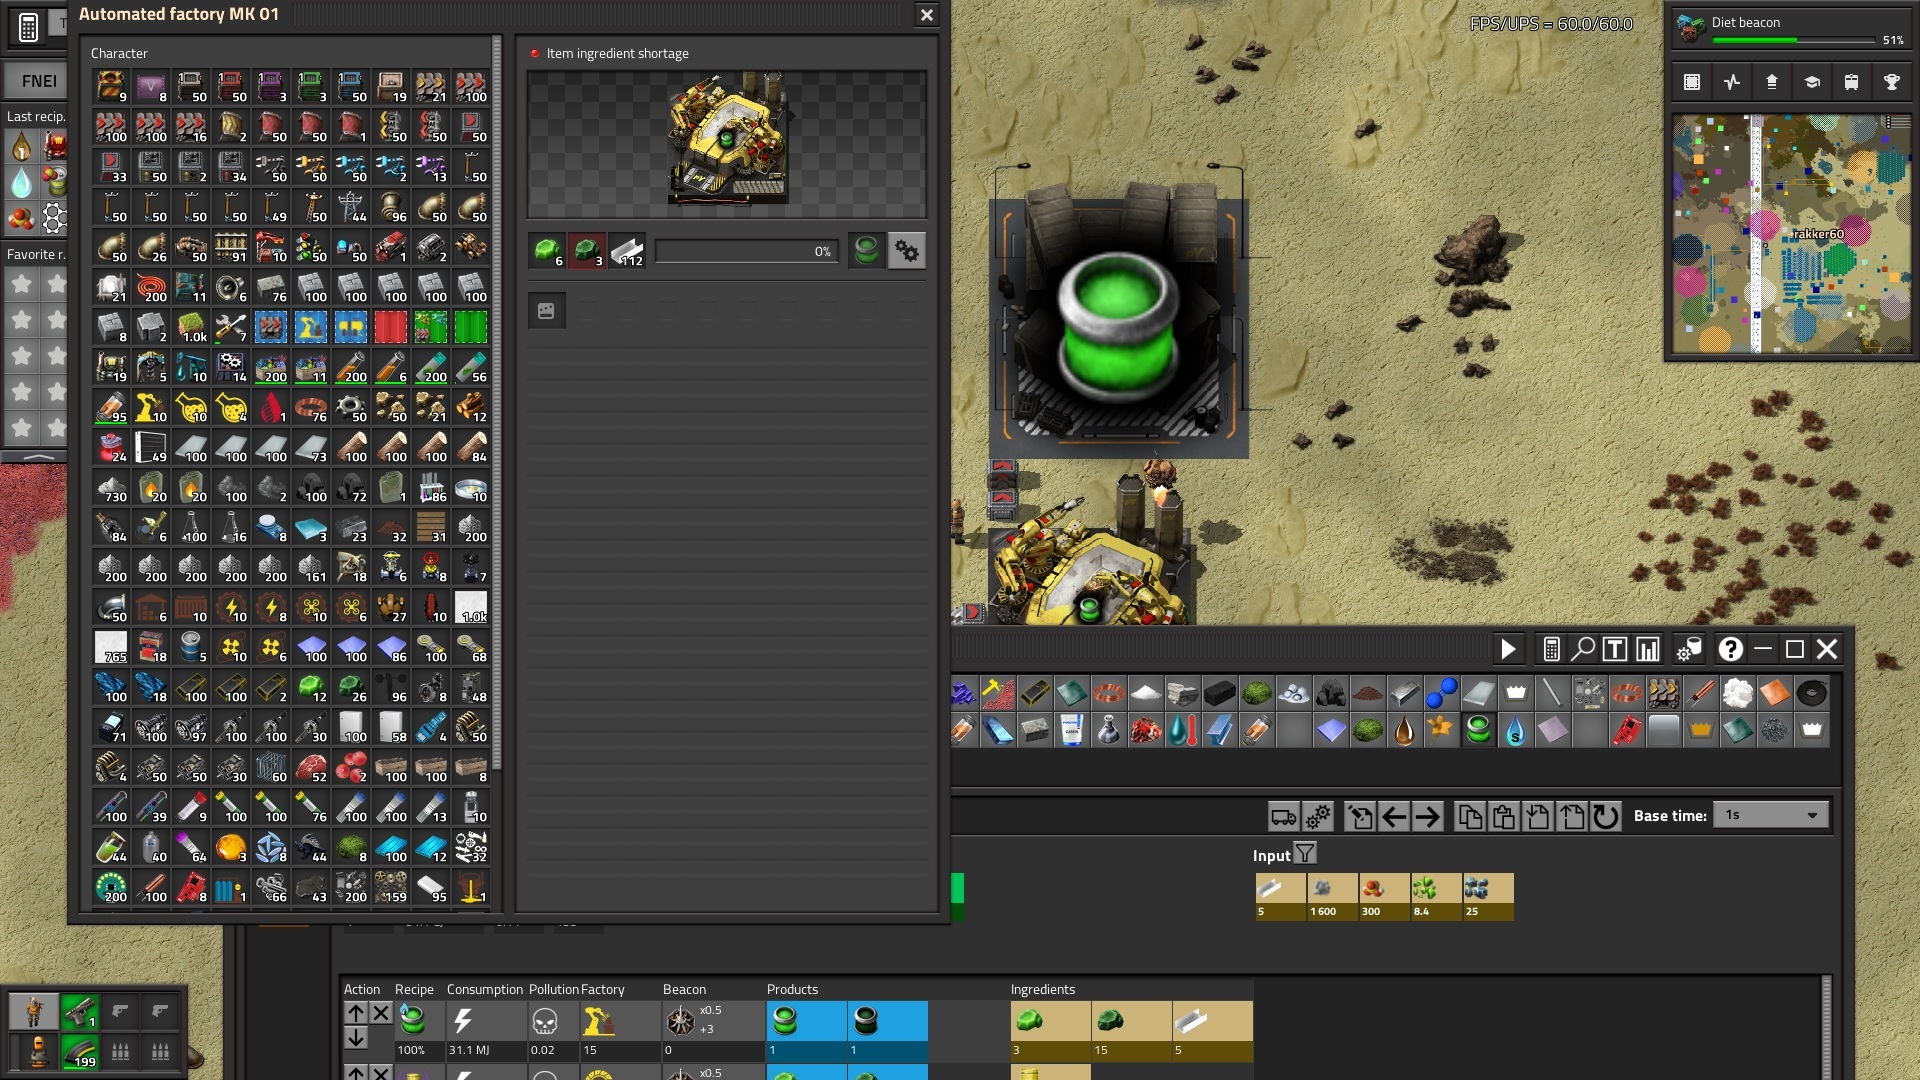Click the ingredient slot showing 112
1920x1080 pixels.
[x=627, y=250]
